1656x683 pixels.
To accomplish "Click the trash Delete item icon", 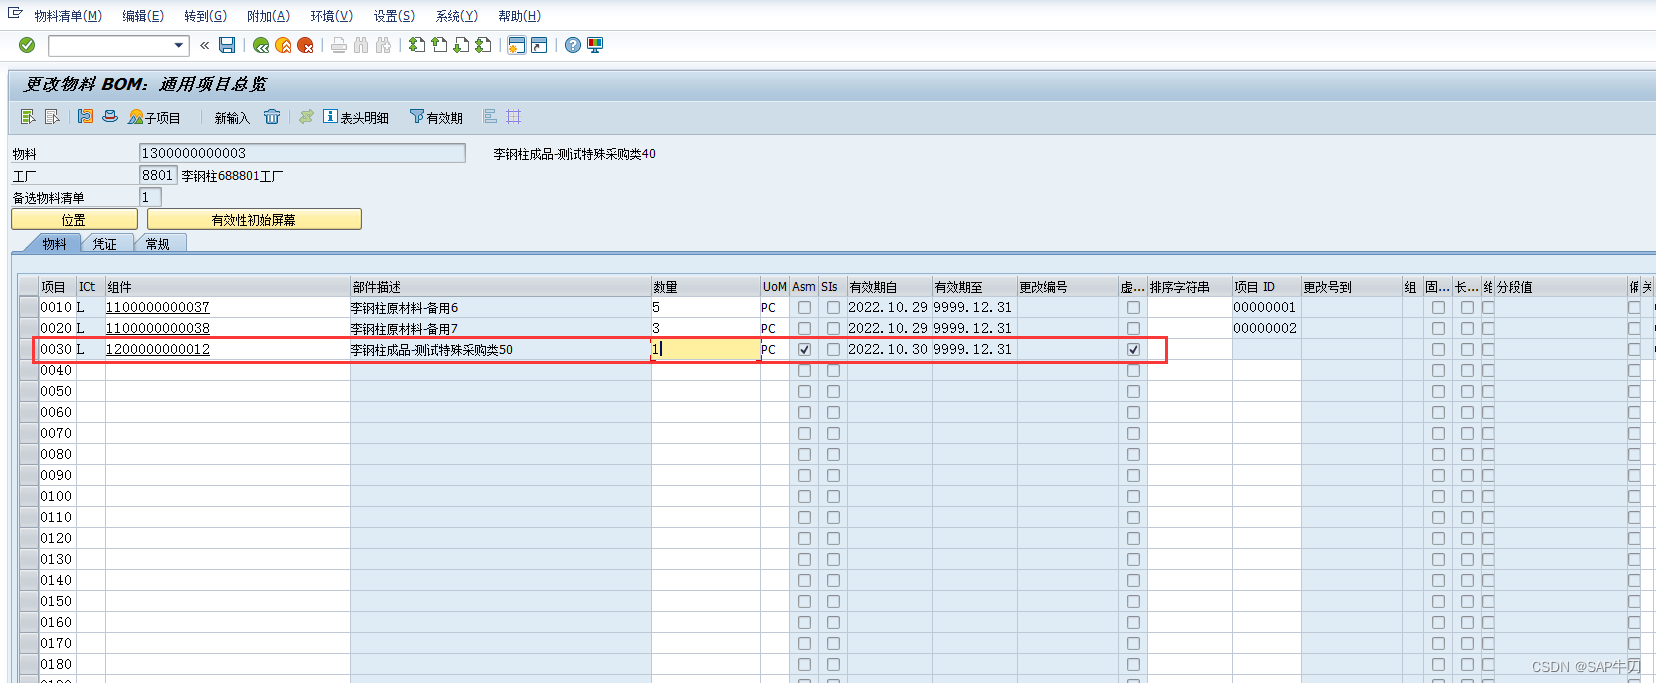I will 272,117.
